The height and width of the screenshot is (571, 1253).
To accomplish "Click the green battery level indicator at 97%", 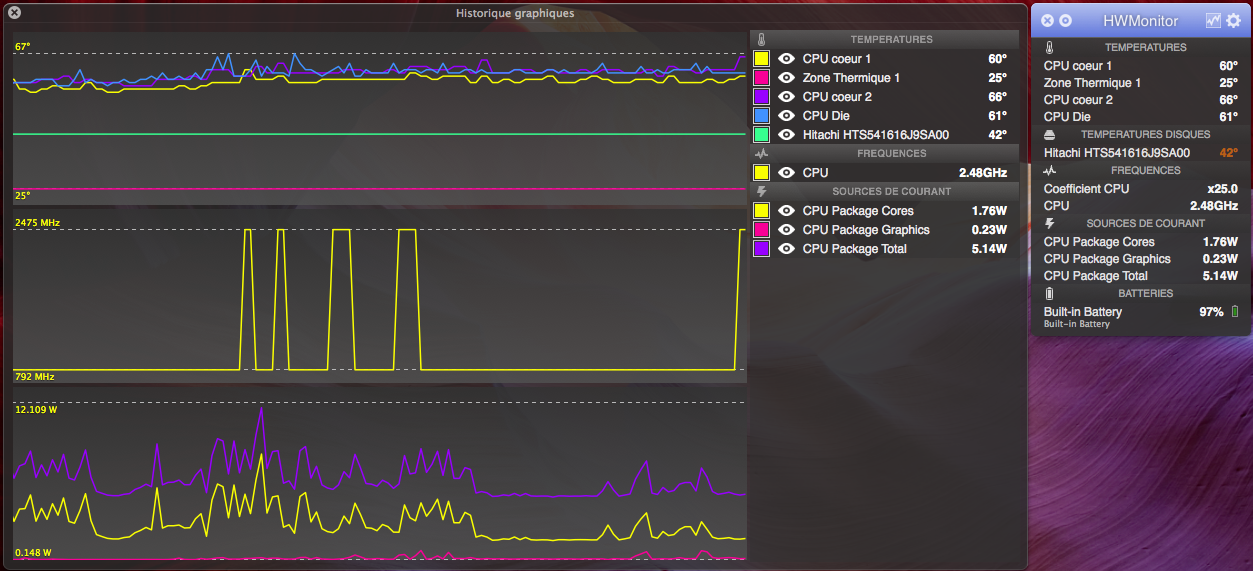I will pos(1234,312).
